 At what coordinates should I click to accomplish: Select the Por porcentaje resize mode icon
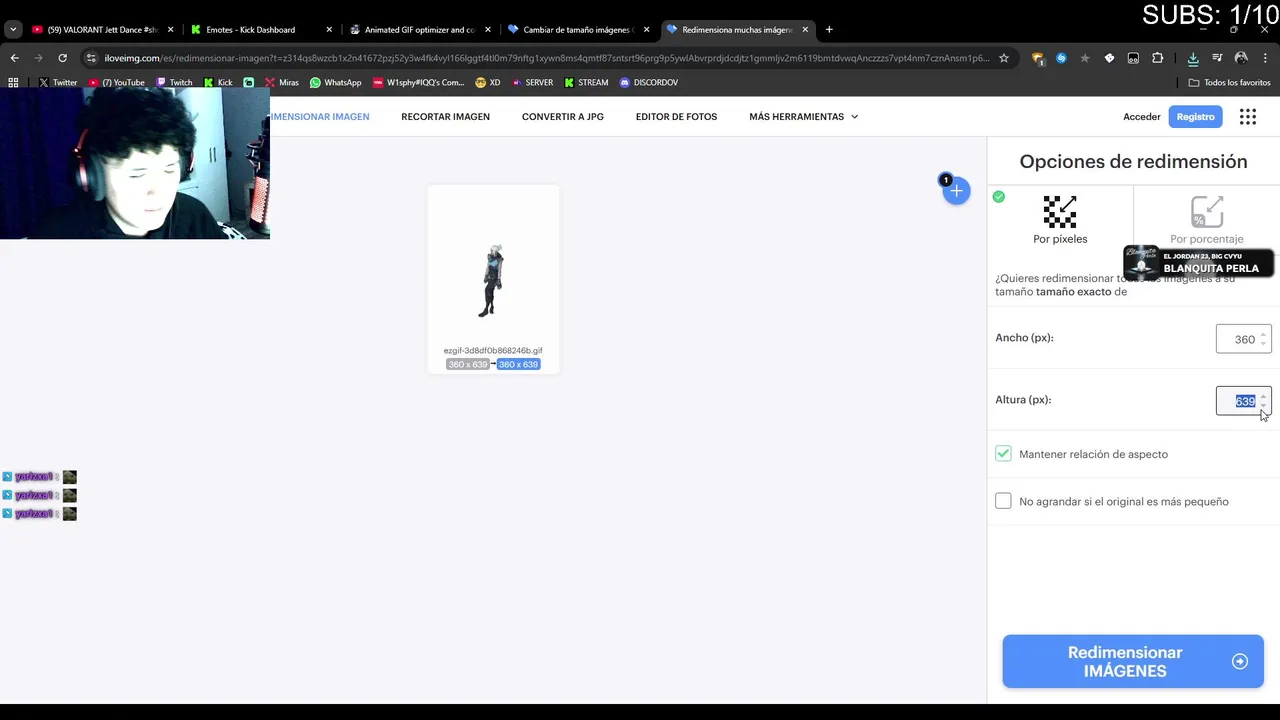pos(1207,212)
